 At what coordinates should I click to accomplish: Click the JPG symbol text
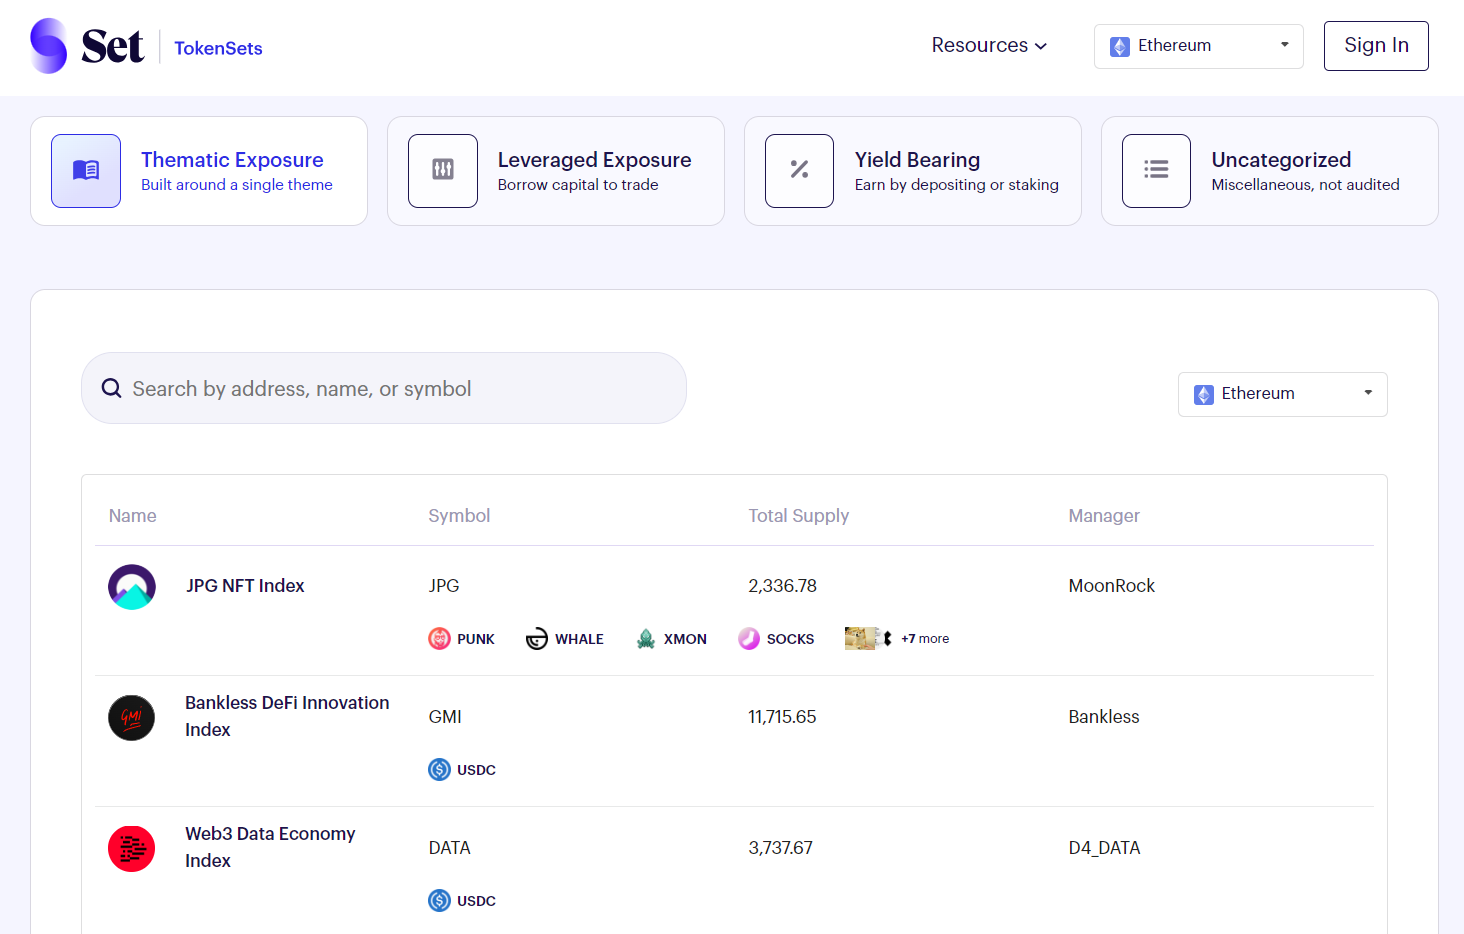click(444, 586)
